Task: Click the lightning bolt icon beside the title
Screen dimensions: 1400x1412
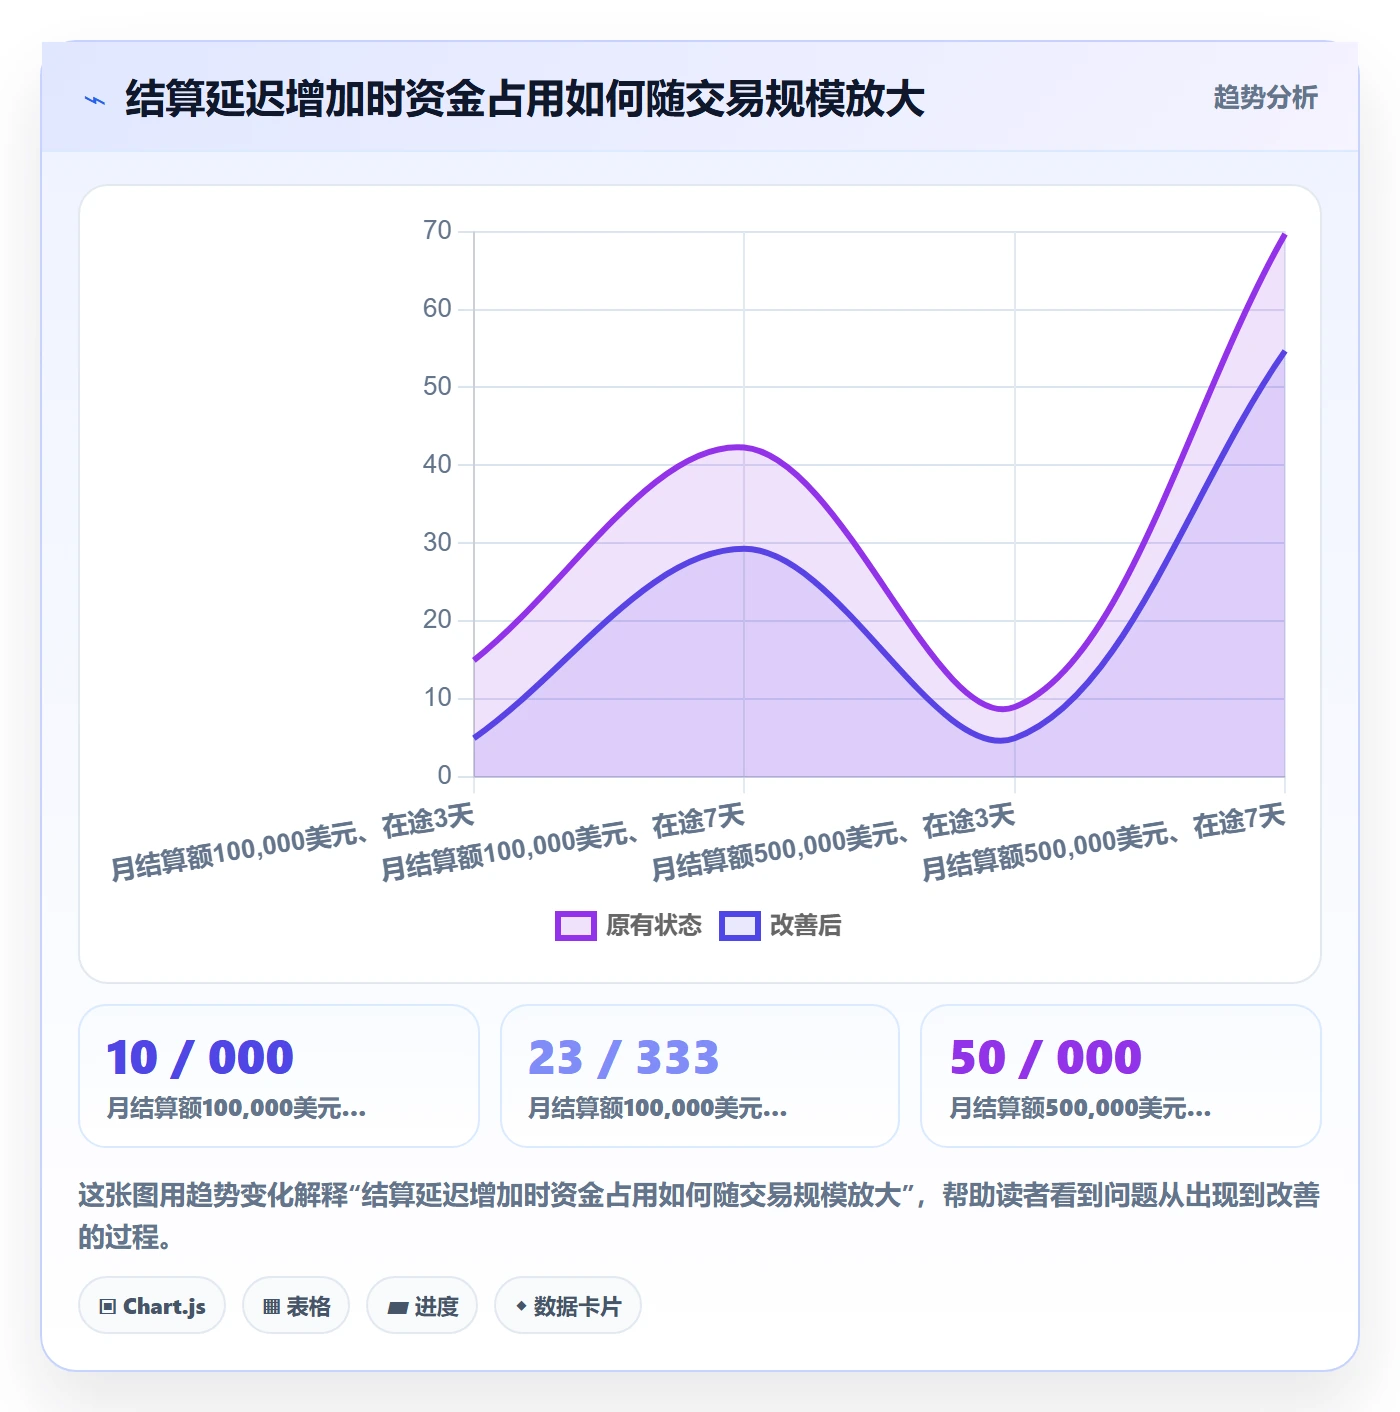Action: (x=95, y=100)
